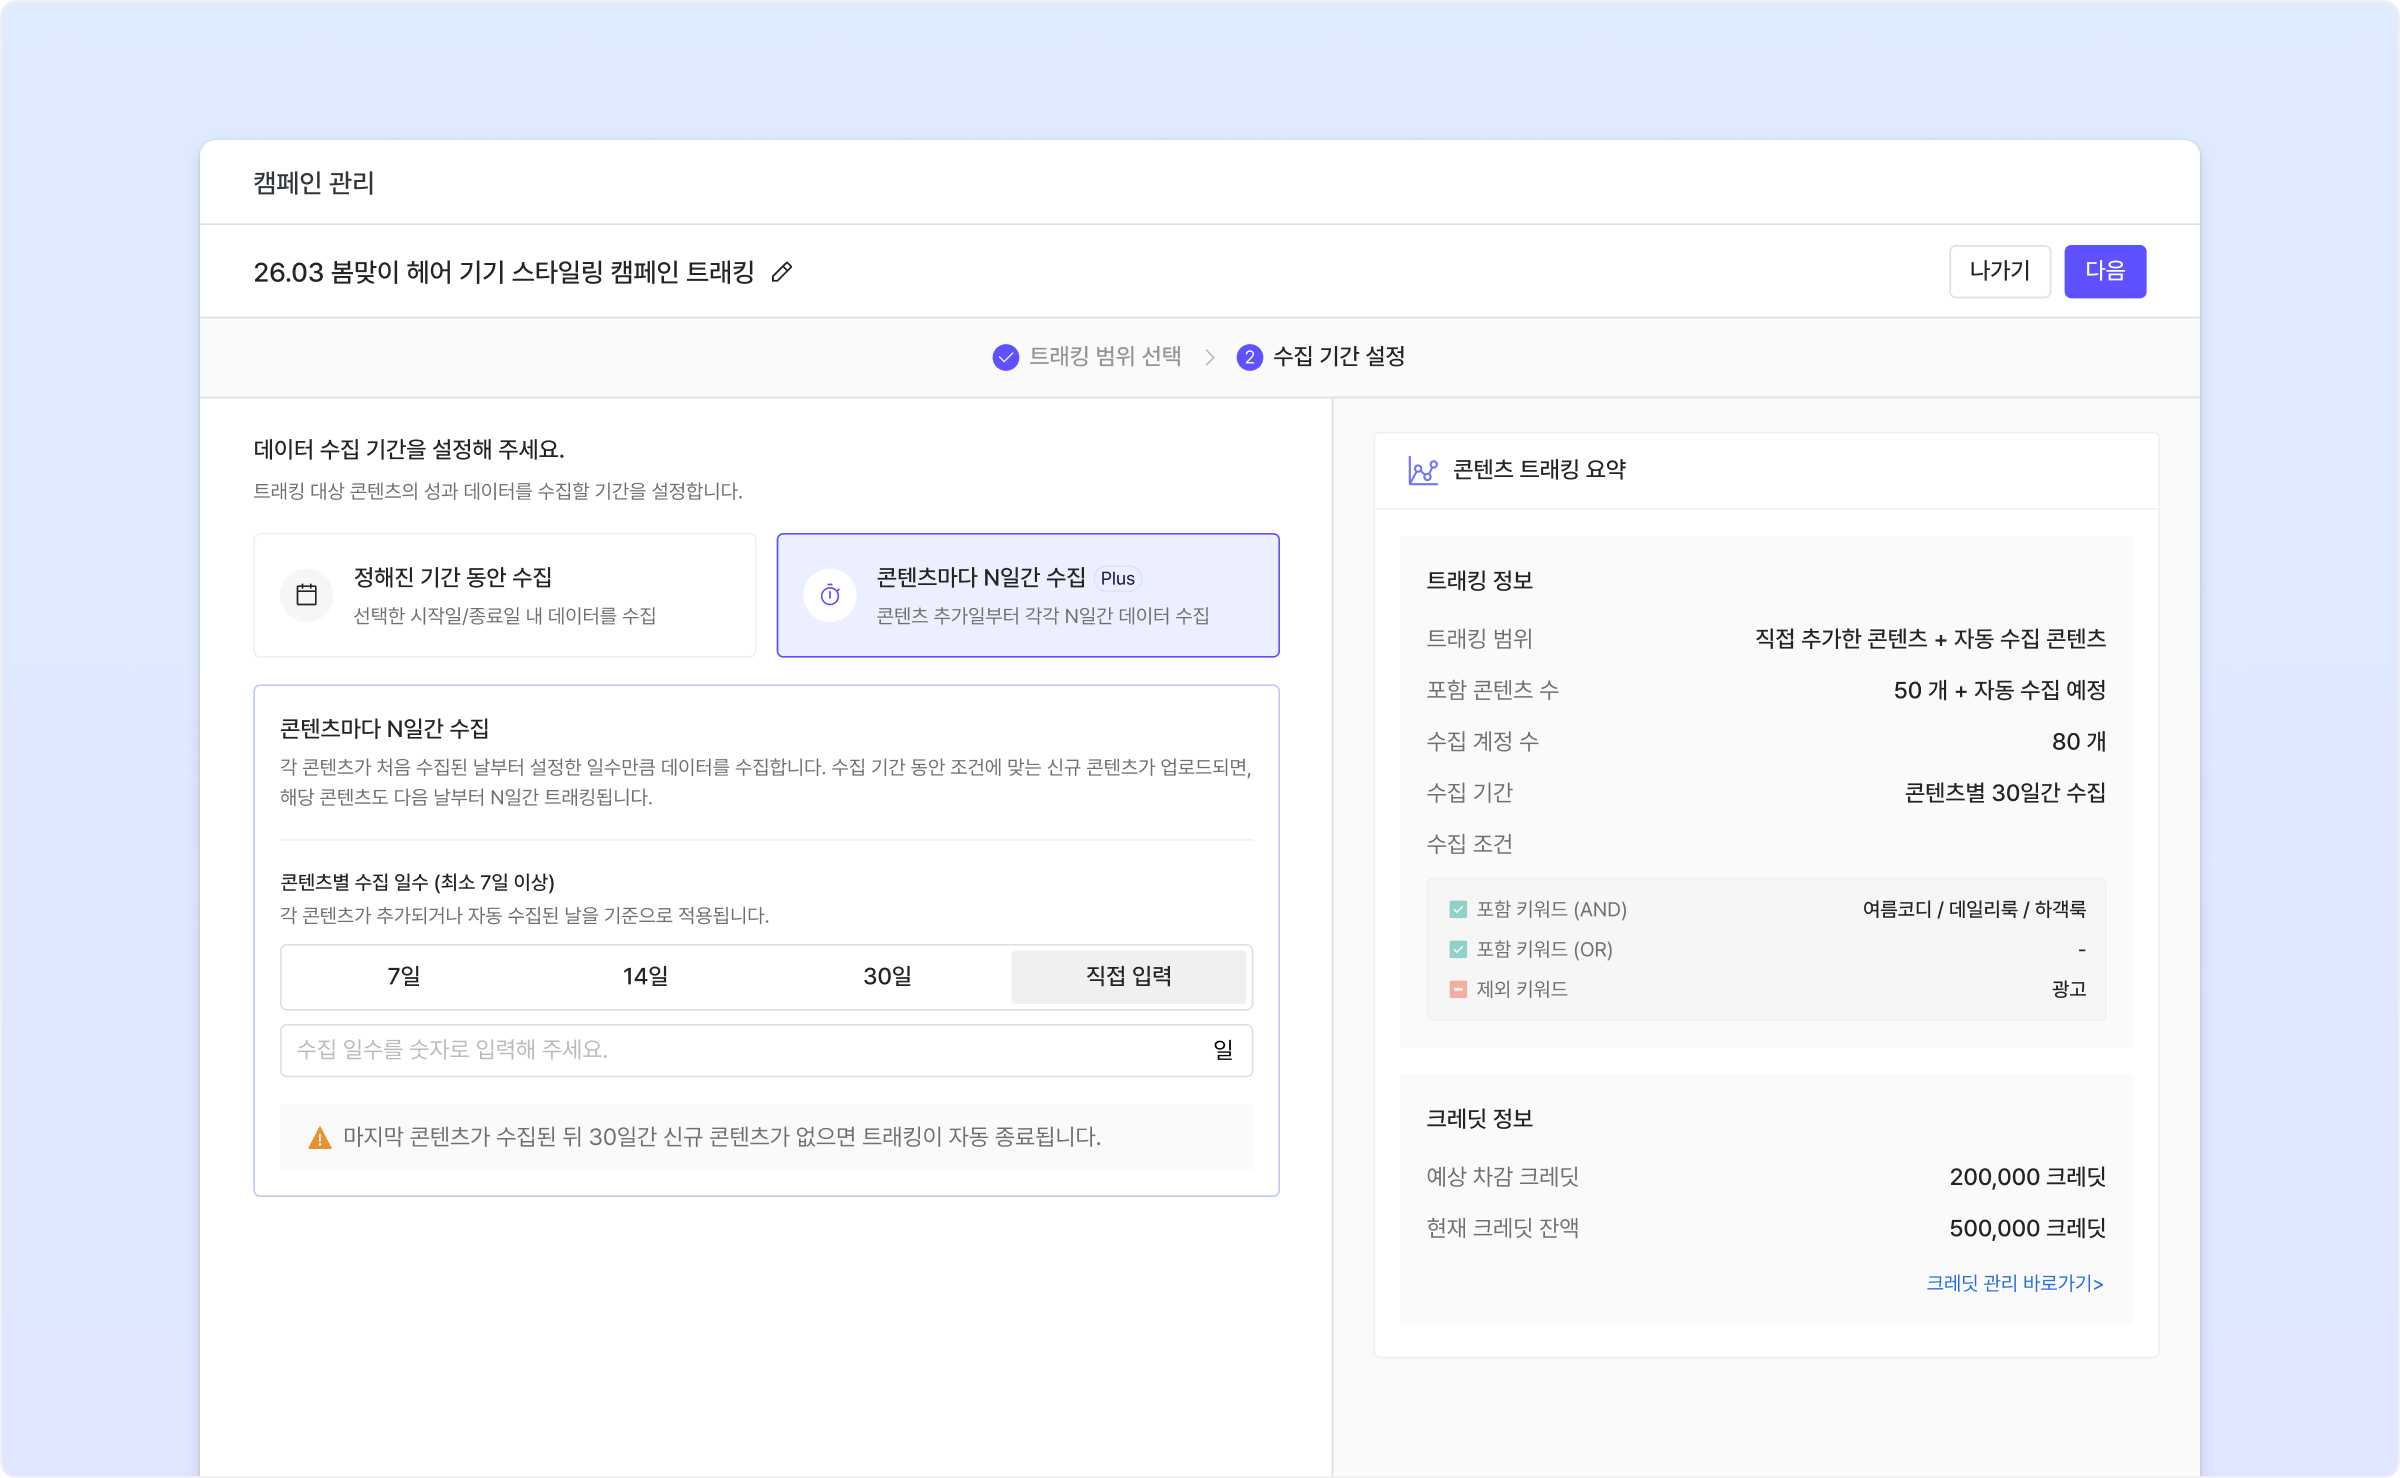Screen dimensions: 2400x1478
Task: Click the 크레딧 정보 section heading
Action: click(x=1480, y=1119)
